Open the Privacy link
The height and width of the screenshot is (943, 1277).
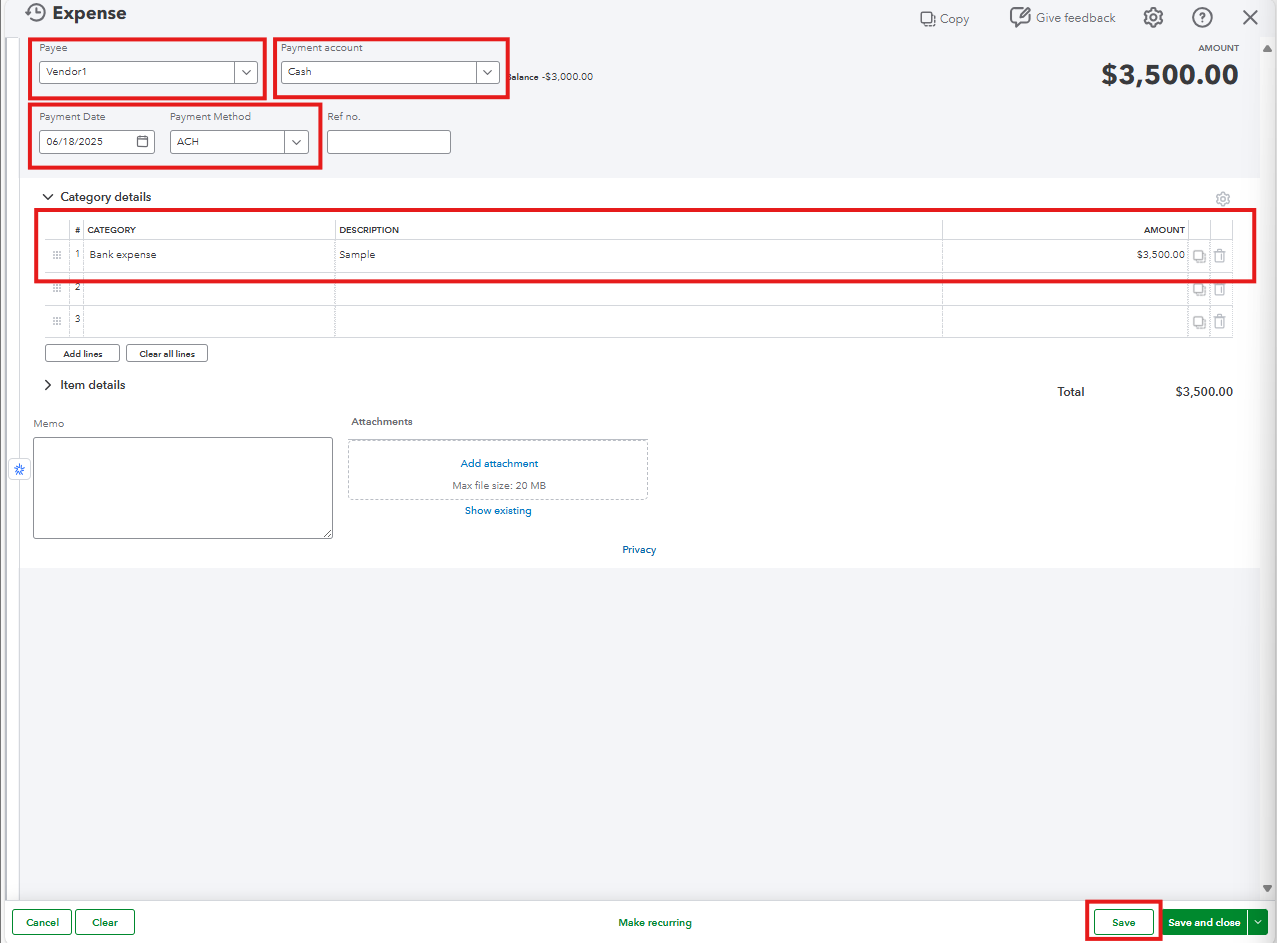[639, 550]
